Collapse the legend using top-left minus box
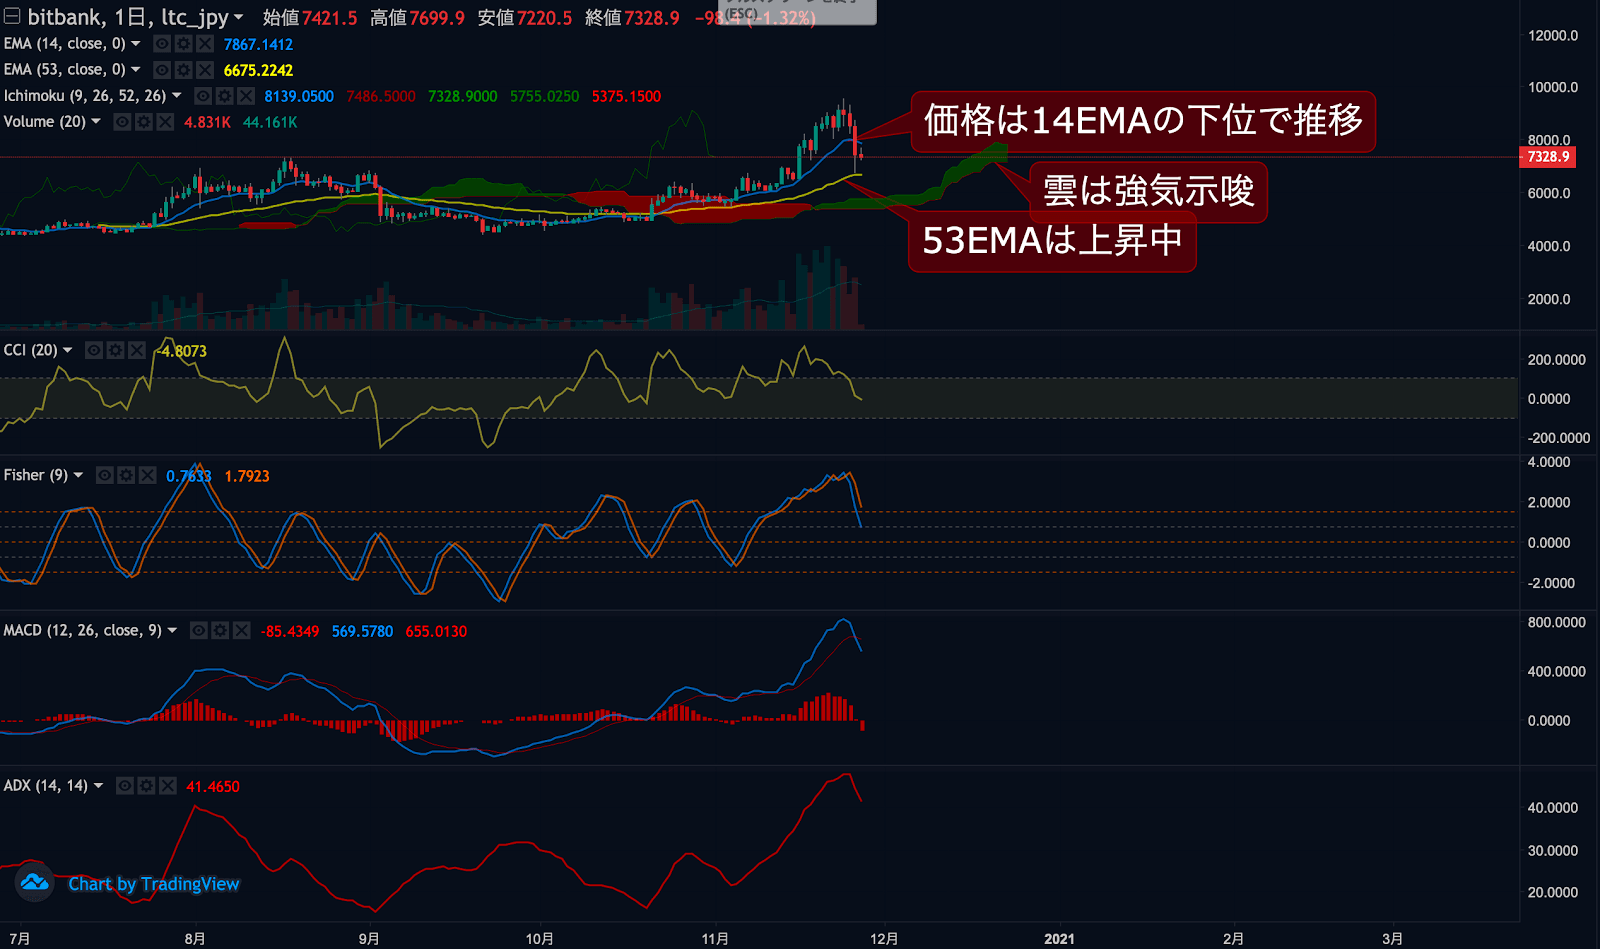This screenshot has width=1600, height=949. 12,16
